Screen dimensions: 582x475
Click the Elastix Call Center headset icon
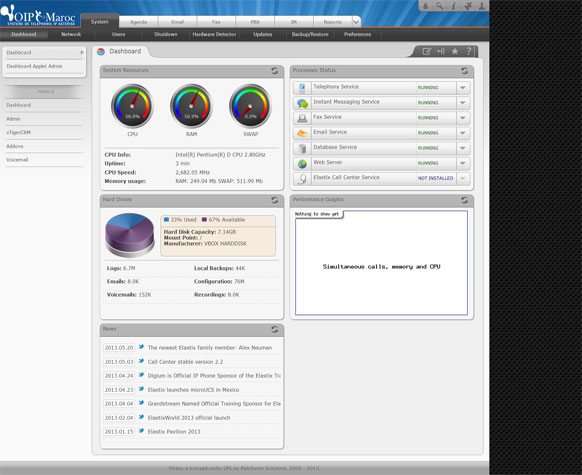point(302,179)
